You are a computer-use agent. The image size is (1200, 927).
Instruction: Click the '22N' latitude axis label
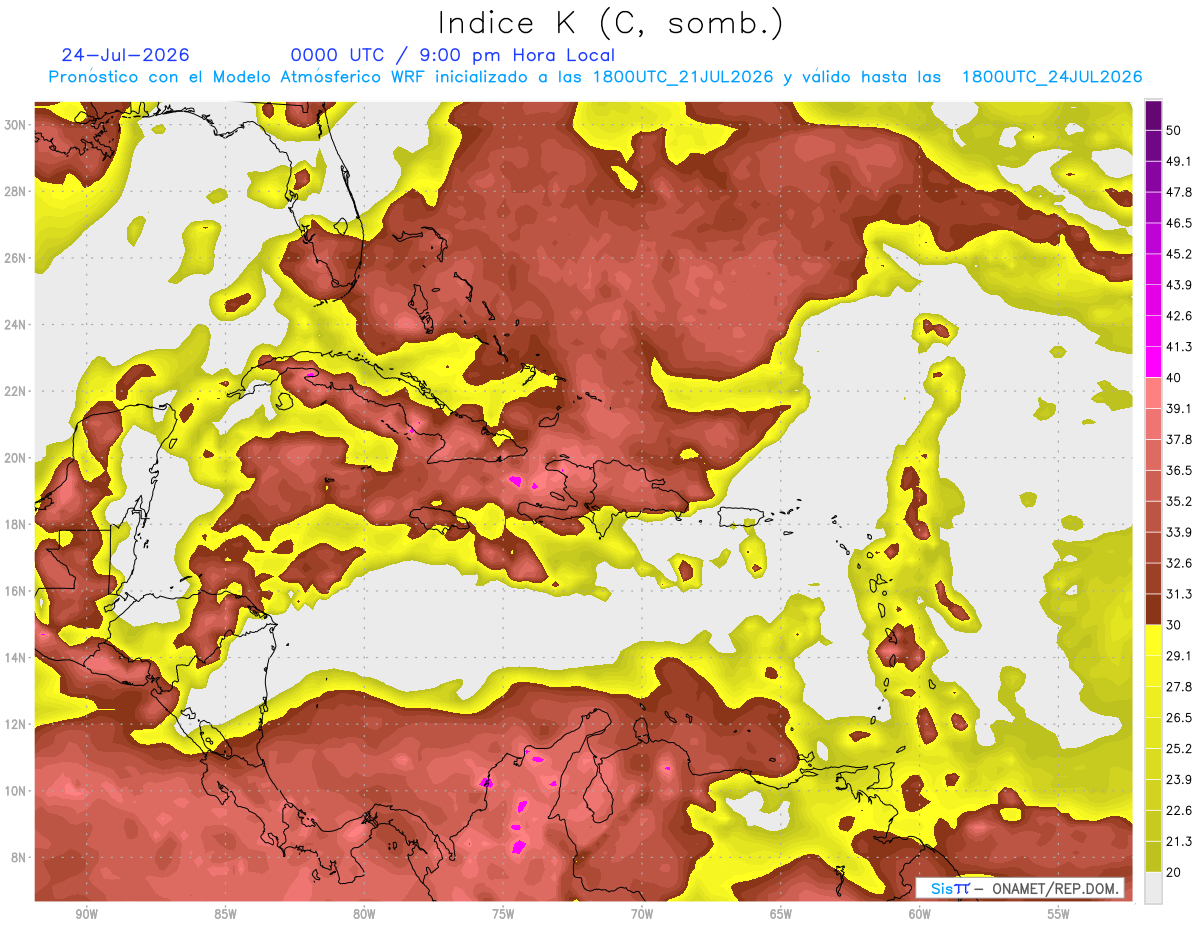tap(15, 391)
